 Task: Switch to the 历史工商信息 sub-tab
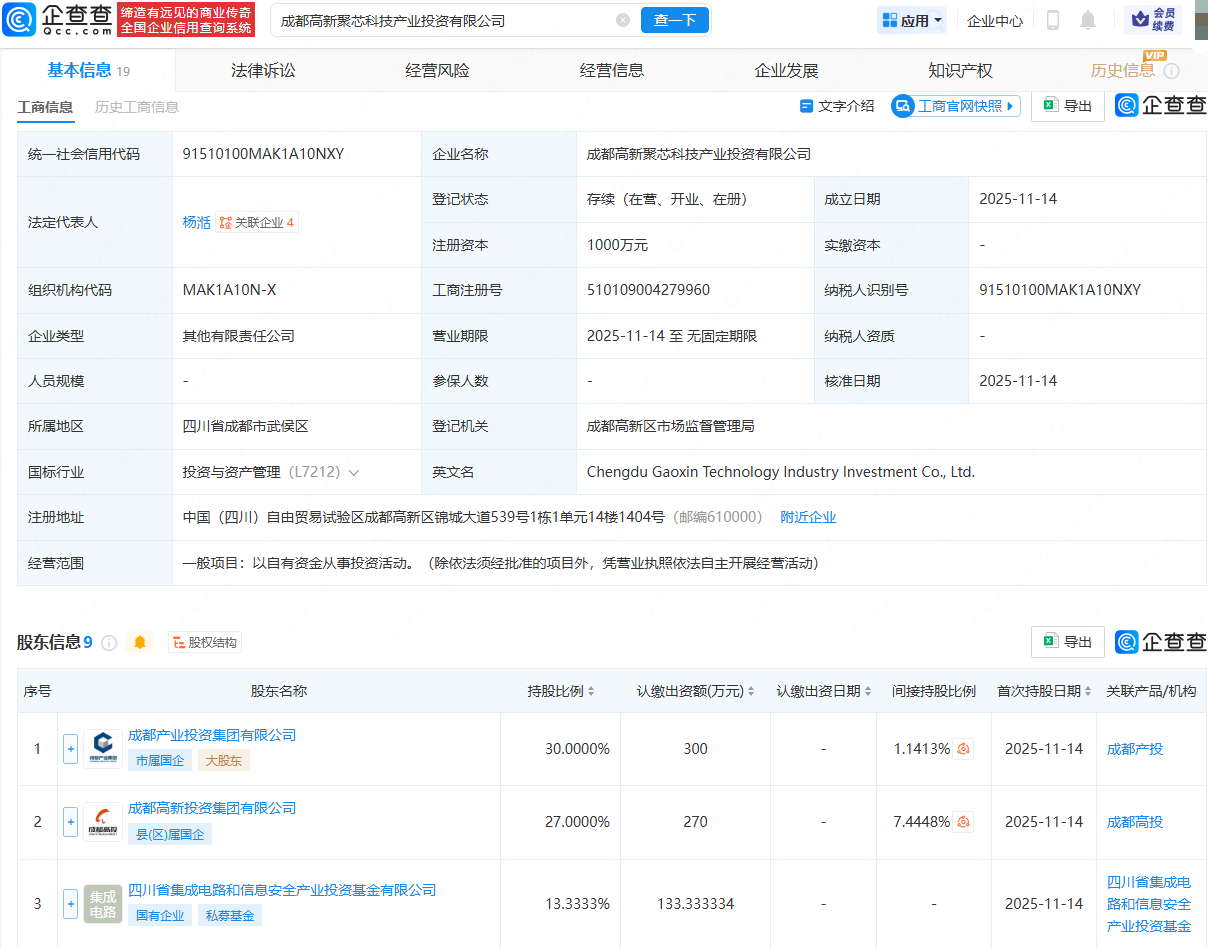137,107
